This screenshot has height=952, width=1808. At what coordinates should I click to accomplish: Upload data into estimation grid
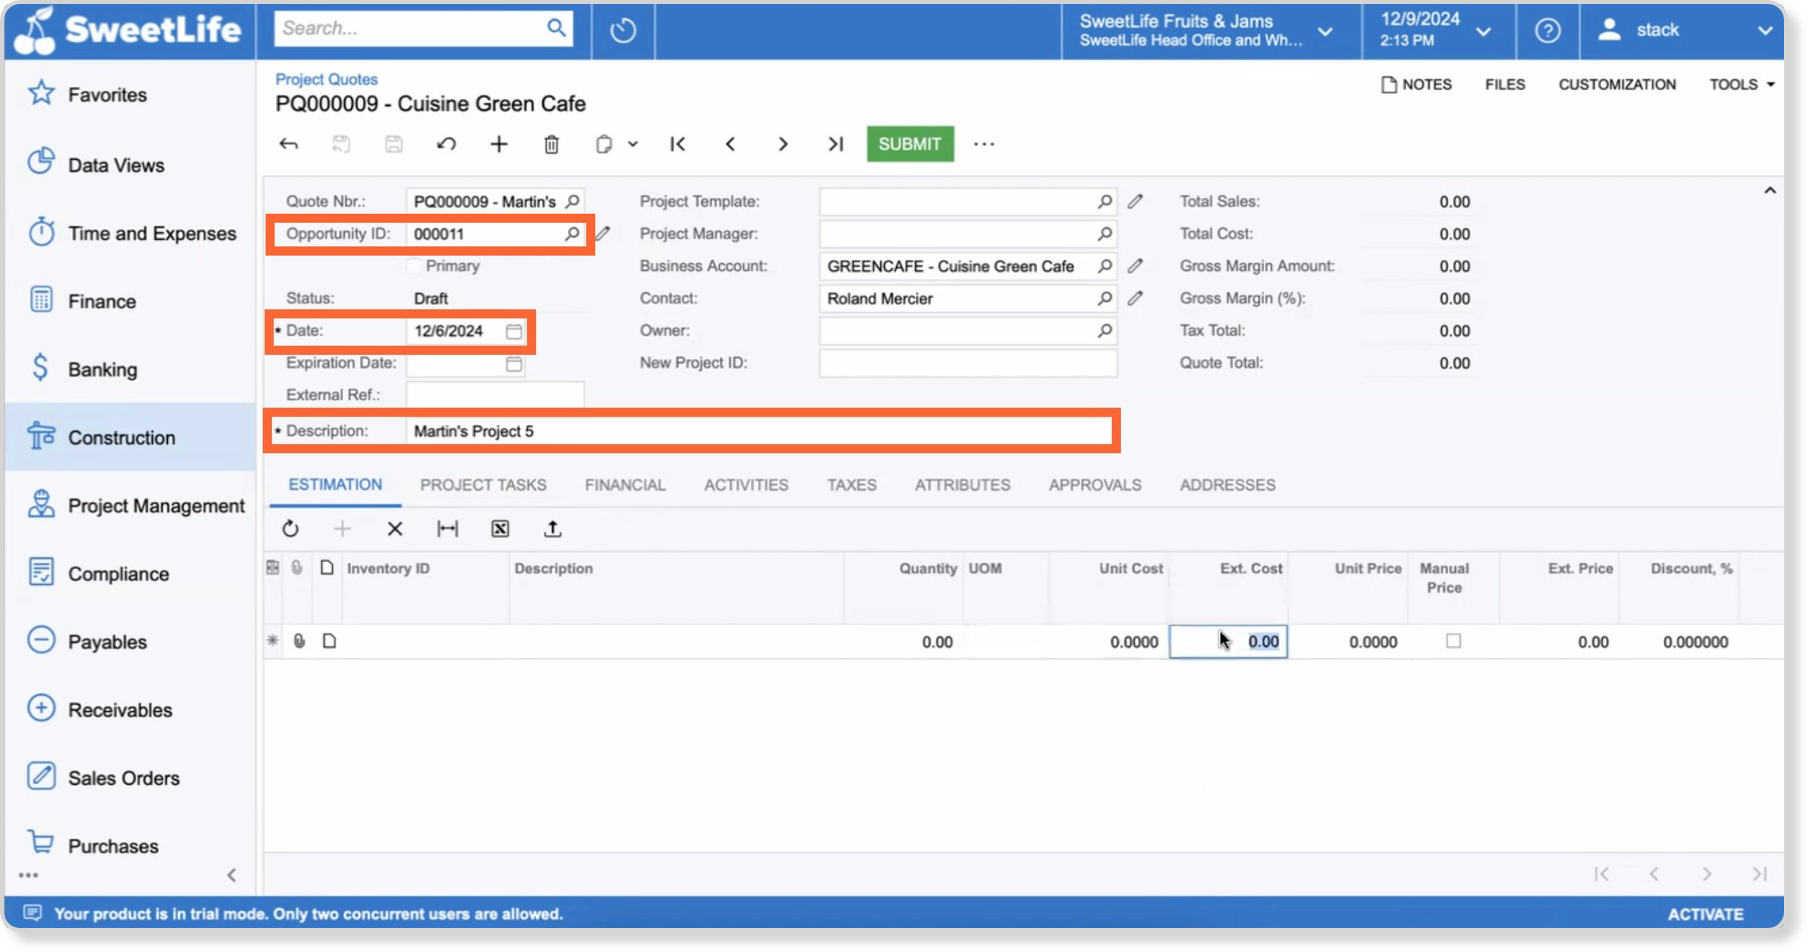pos(553,529)
